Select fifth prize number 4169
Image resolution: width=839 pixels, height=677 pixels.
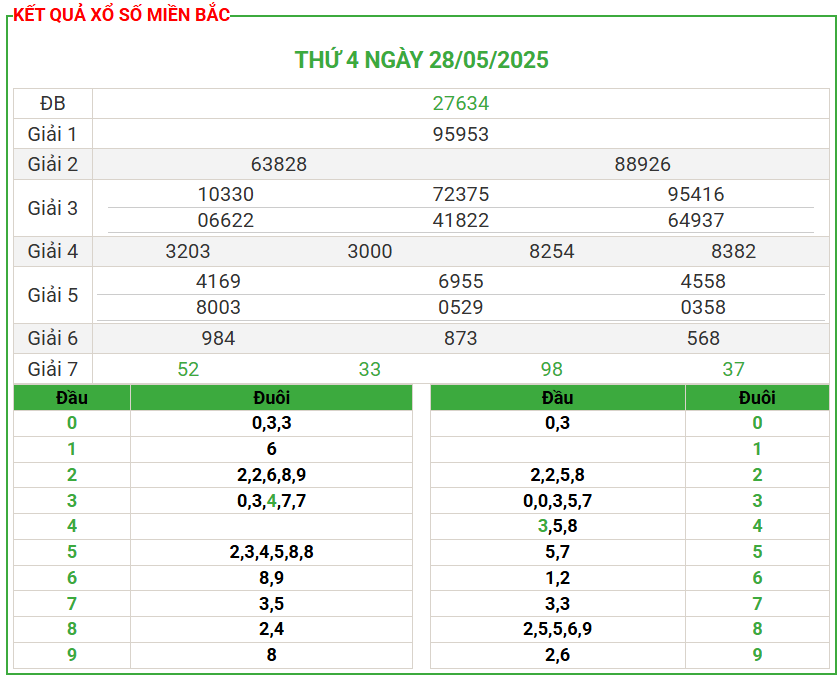(218, 281)
